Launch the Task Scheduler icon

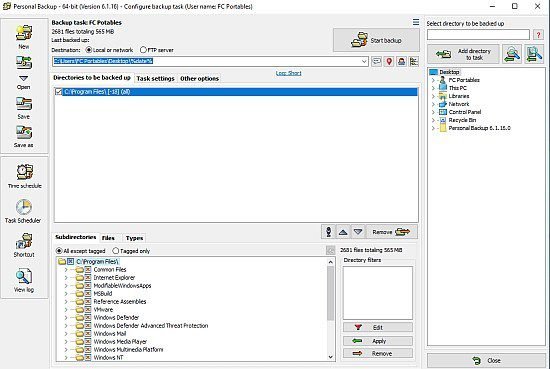tap(24, 207)
